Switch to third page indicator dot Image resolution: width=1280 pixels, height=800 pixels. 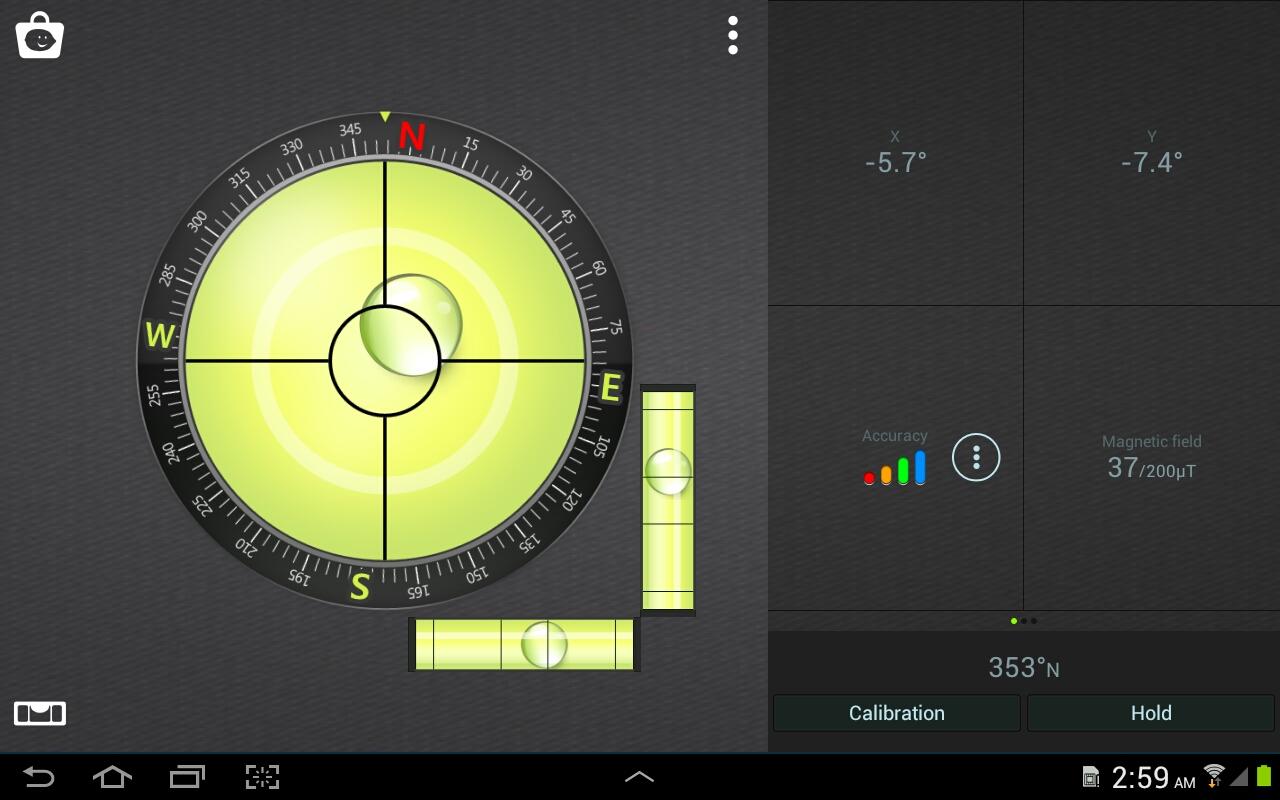[x=1034, y=621]
